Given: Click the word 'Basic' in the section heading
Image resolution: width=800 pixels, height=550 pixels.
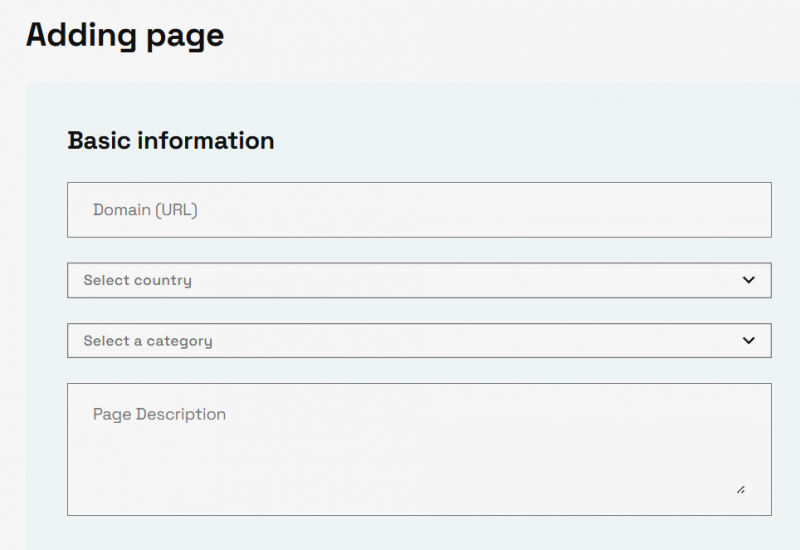Looking at the screenshot, I should (x=99, y=141).
